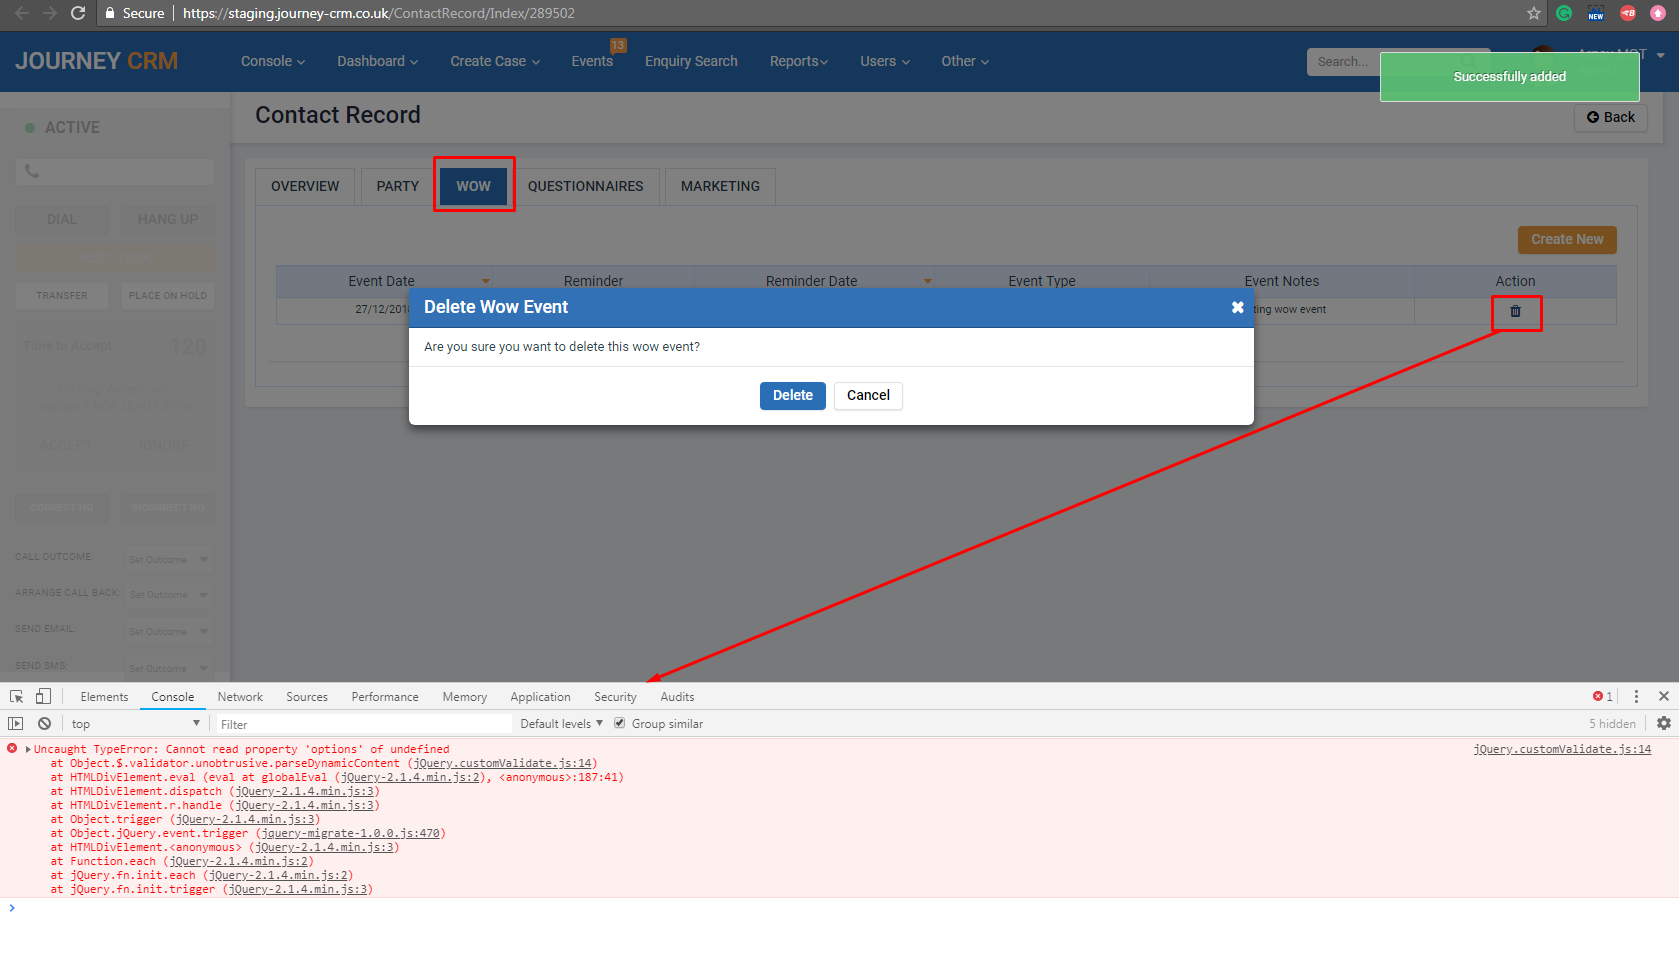Open the pink round extension icon
The width and height of the screenshot is (1679, 964).
pyautogui.click(x=1658, y=13)
